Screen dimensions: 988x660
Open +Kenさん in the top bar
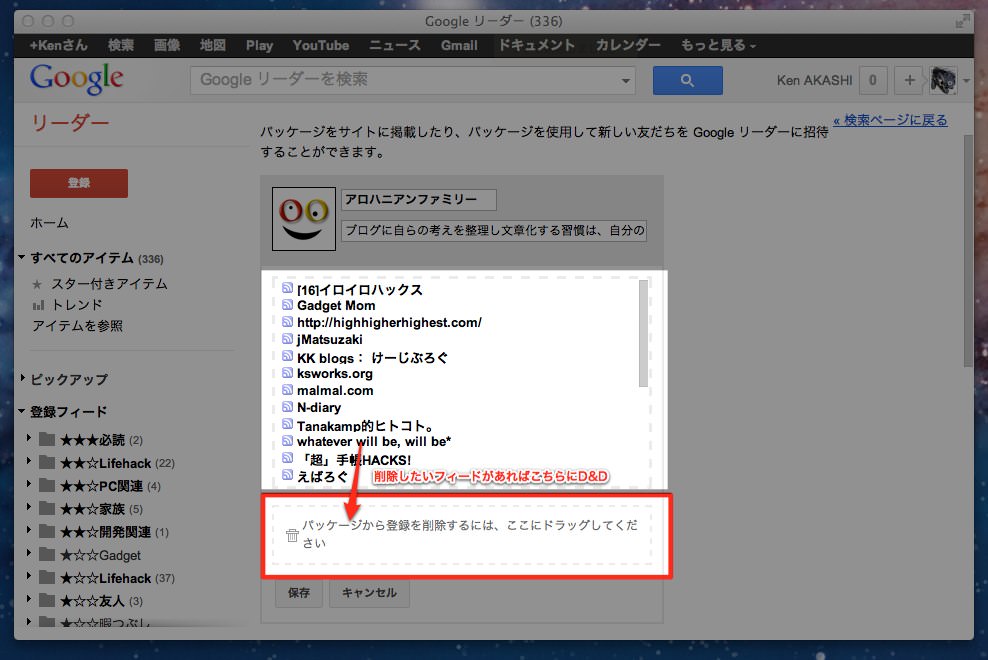coord(59,45)
